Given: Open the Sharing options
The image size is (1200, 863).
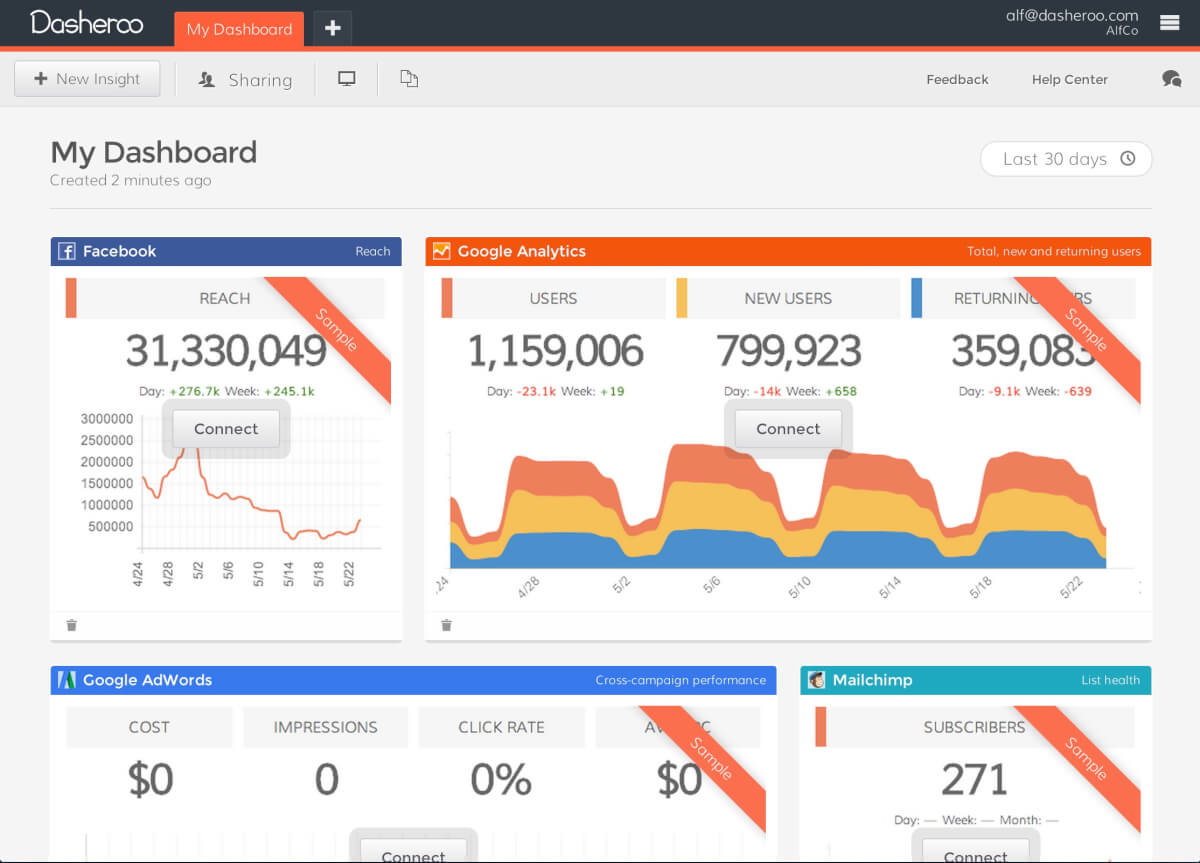Looking at the screenshot, I should [x=245, y=80].
